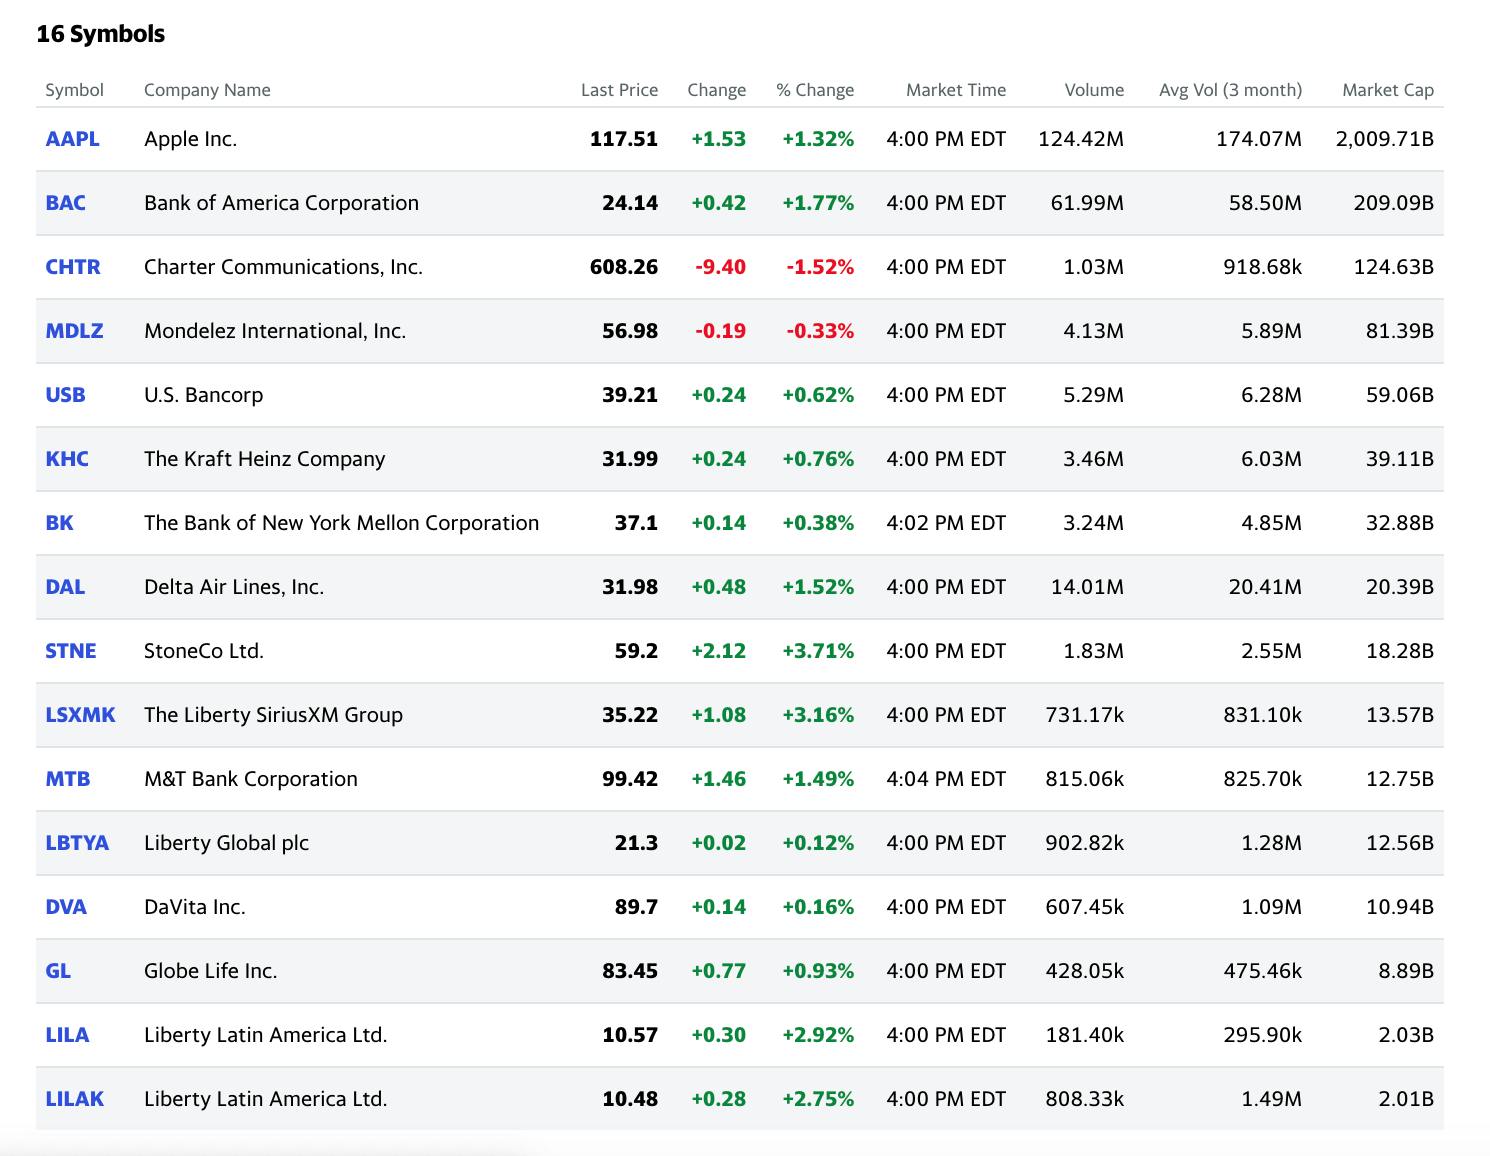Open the MTB ticker symbol link

coord(68,779)
